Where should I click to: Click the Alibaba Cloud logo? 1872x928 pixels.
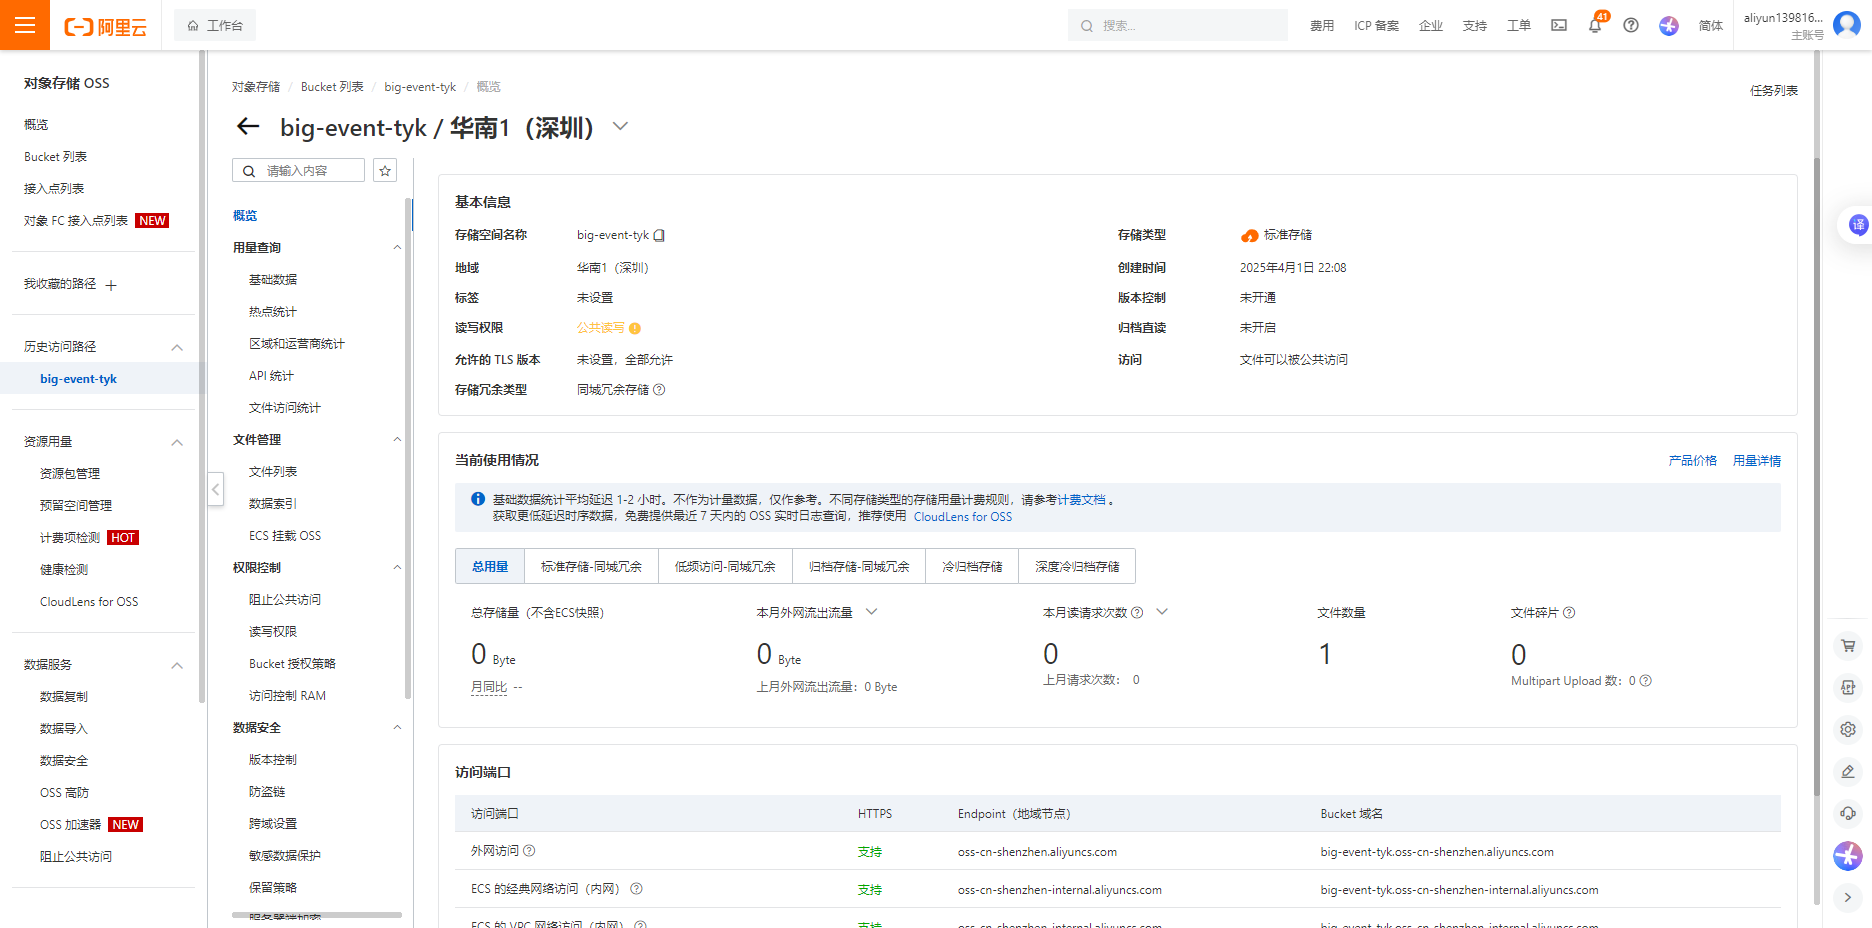[105, 26]
